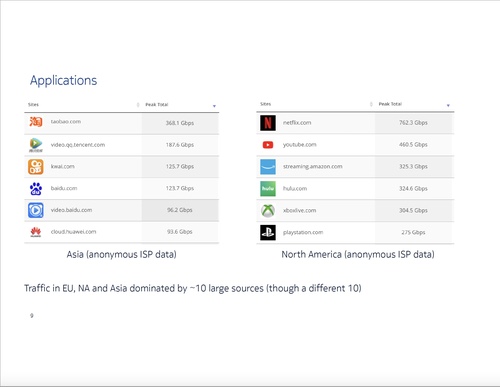Click the 304.5 Gbps value

click(413, 211)
